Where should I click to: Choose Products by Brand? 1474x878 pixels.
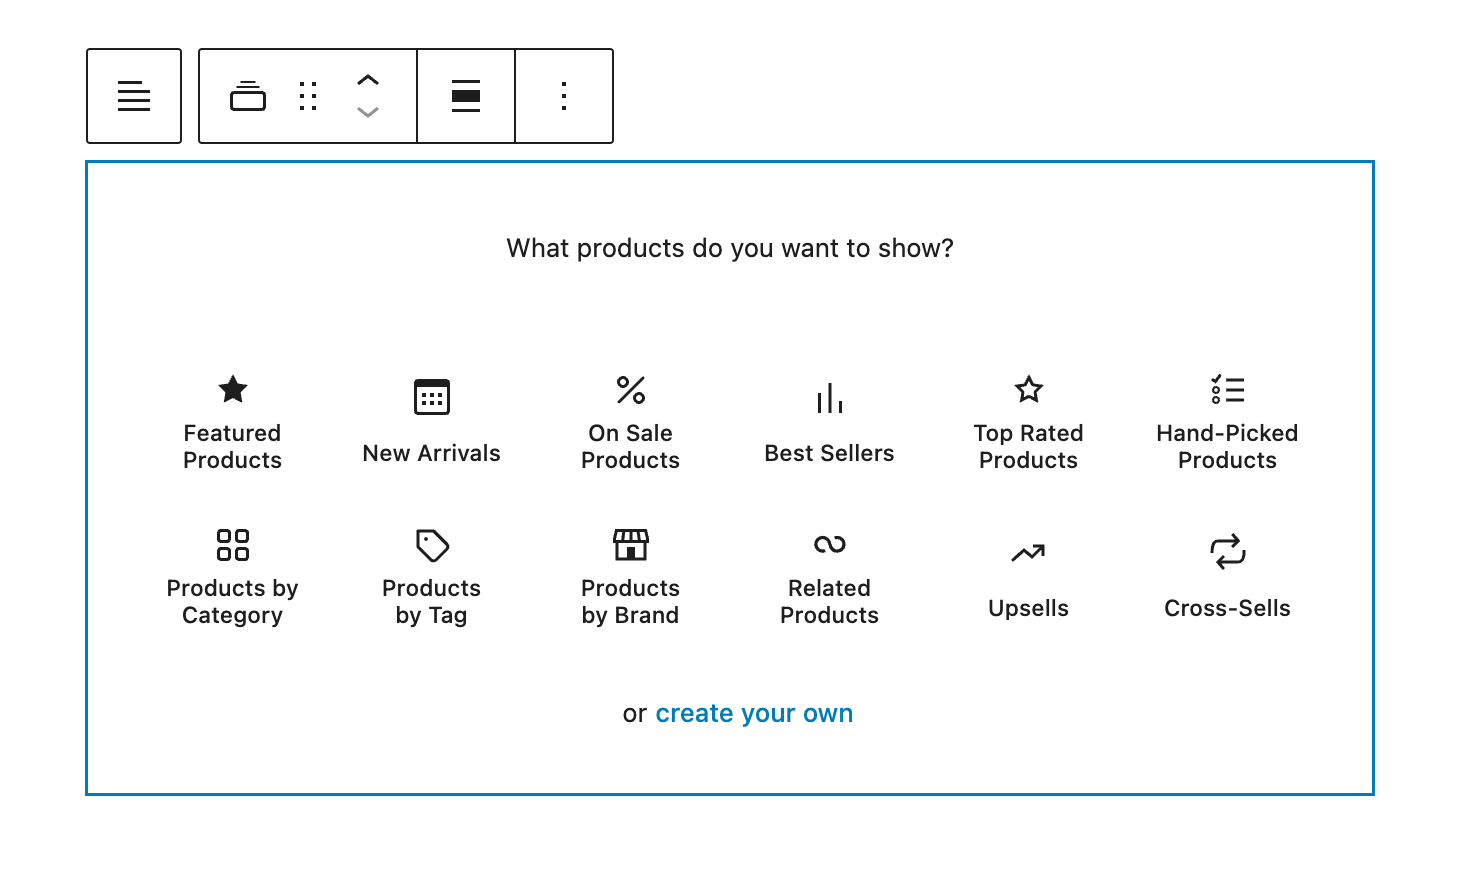click(x=630, y=575)
